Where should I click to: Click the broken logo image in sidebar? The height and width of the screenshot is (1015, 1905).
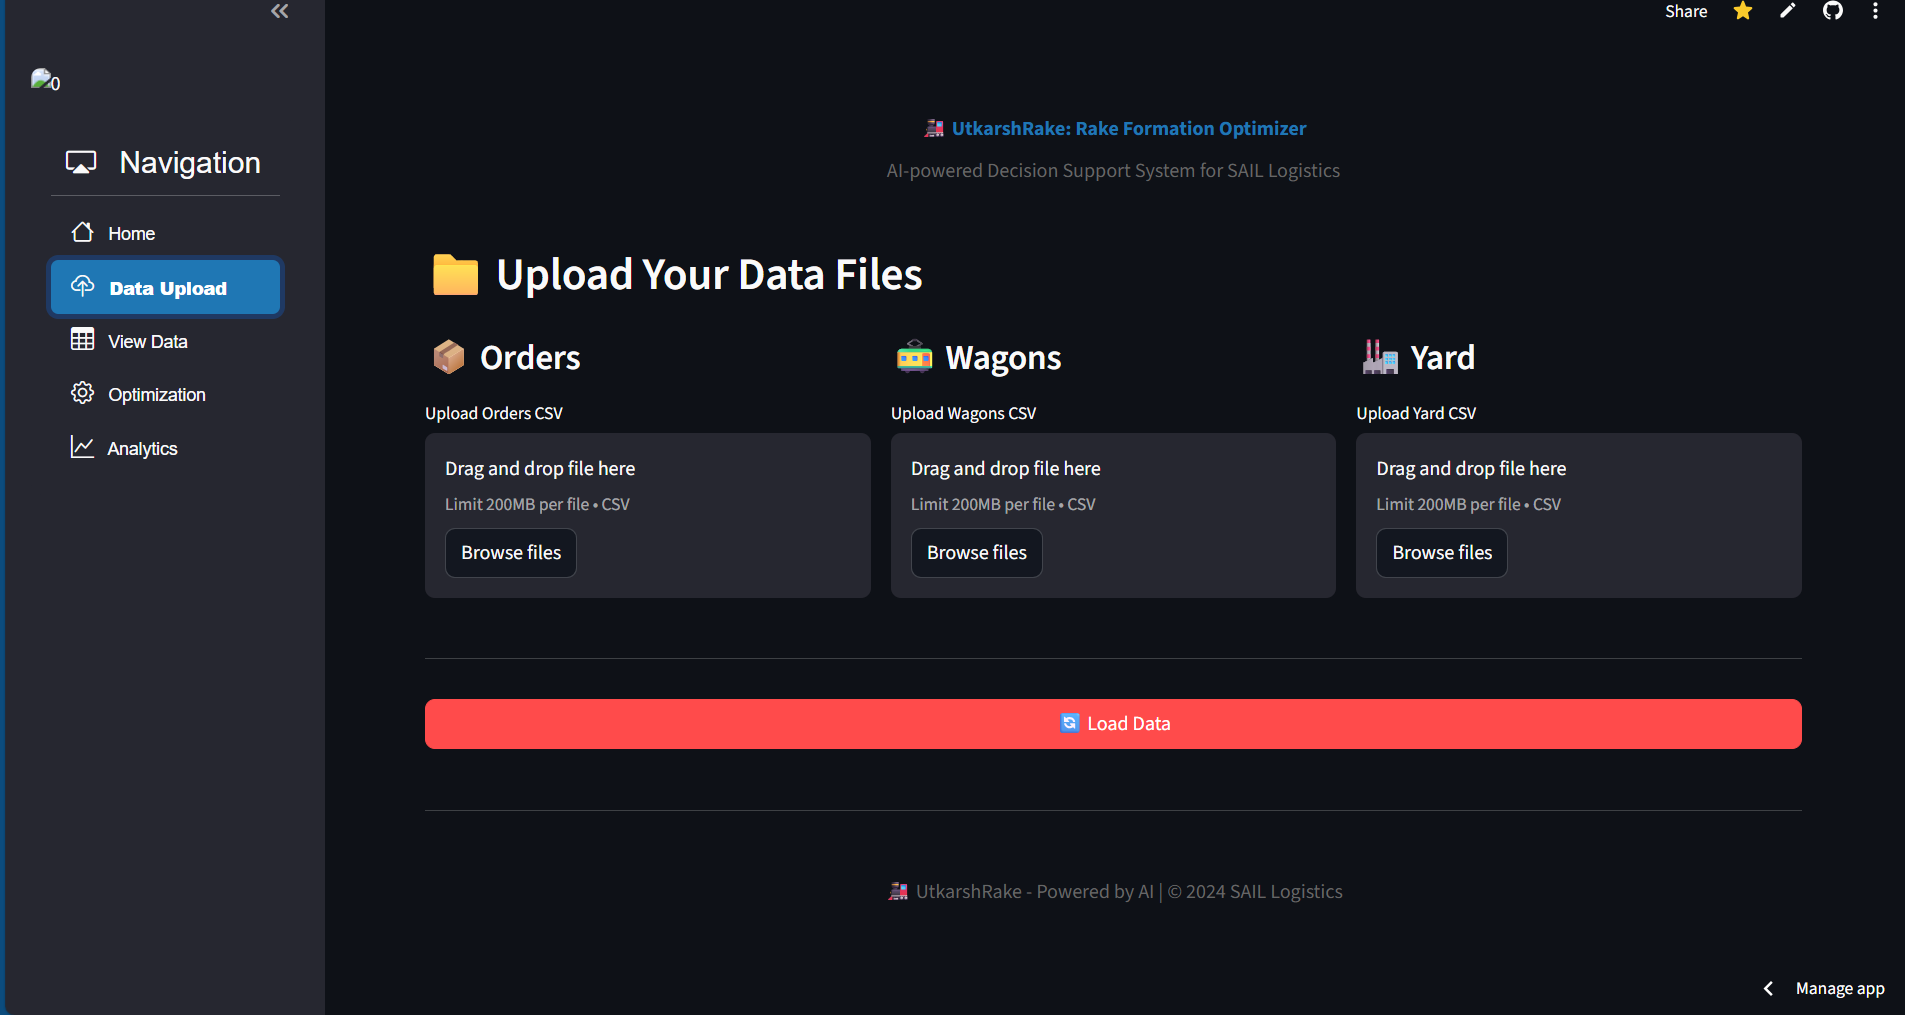(x=46, y=80)
